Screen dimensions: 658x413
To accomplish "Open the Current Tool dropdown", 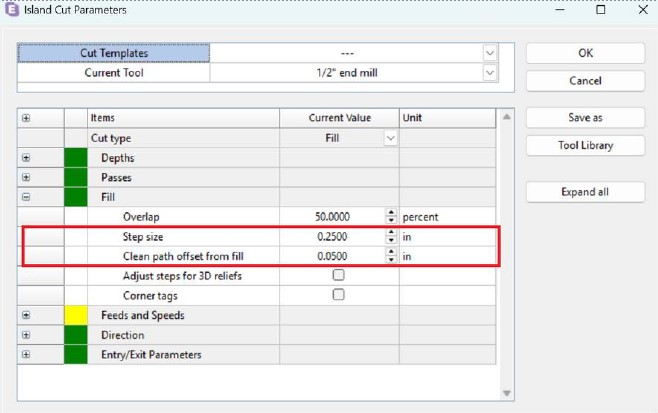I will (489, 72).
